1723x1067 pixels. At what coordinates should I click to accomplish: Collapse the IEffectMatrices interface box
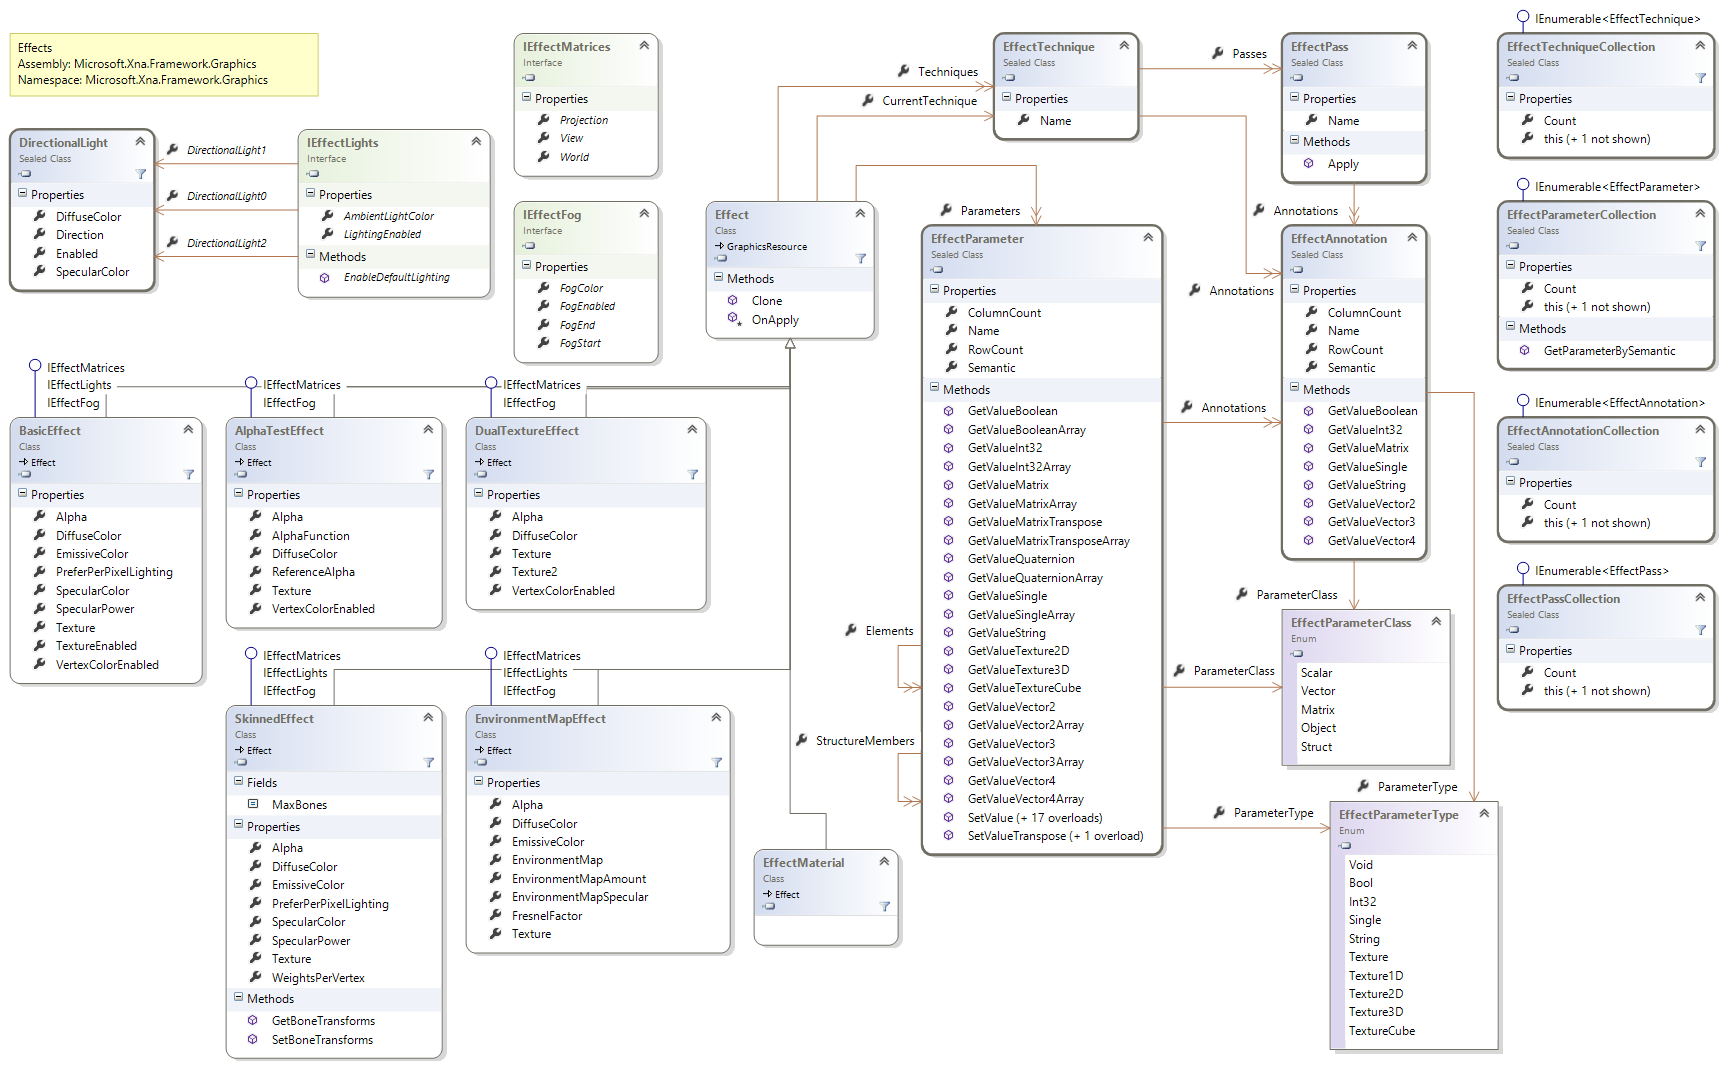tap(644, 46)
